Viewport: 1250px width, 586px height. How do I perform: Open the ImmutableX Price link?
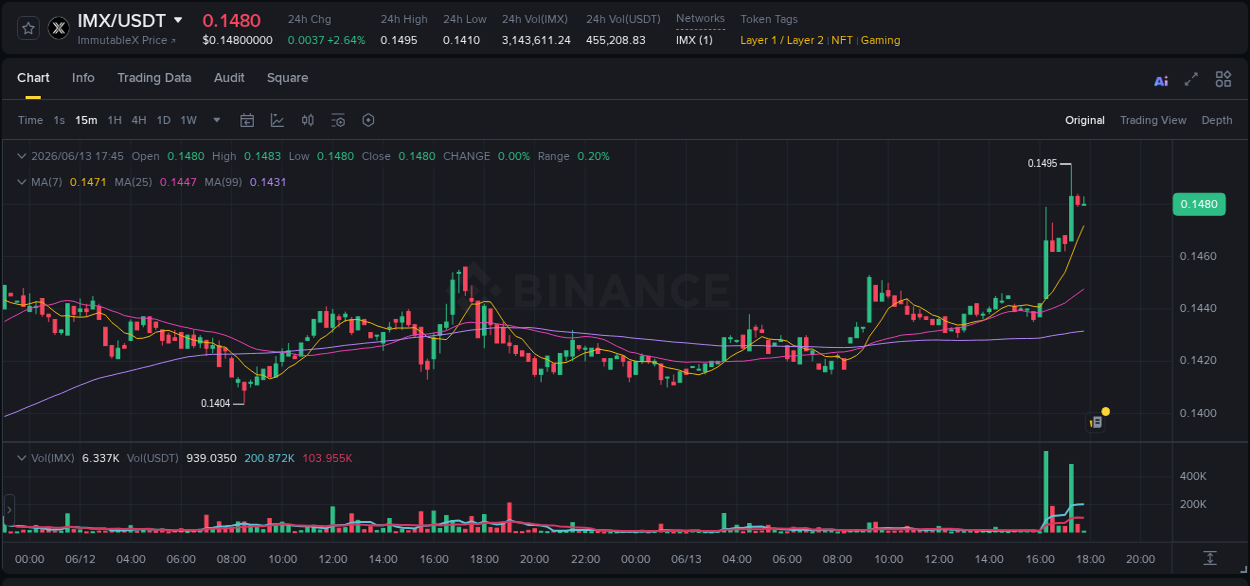(x=127, y=40)
